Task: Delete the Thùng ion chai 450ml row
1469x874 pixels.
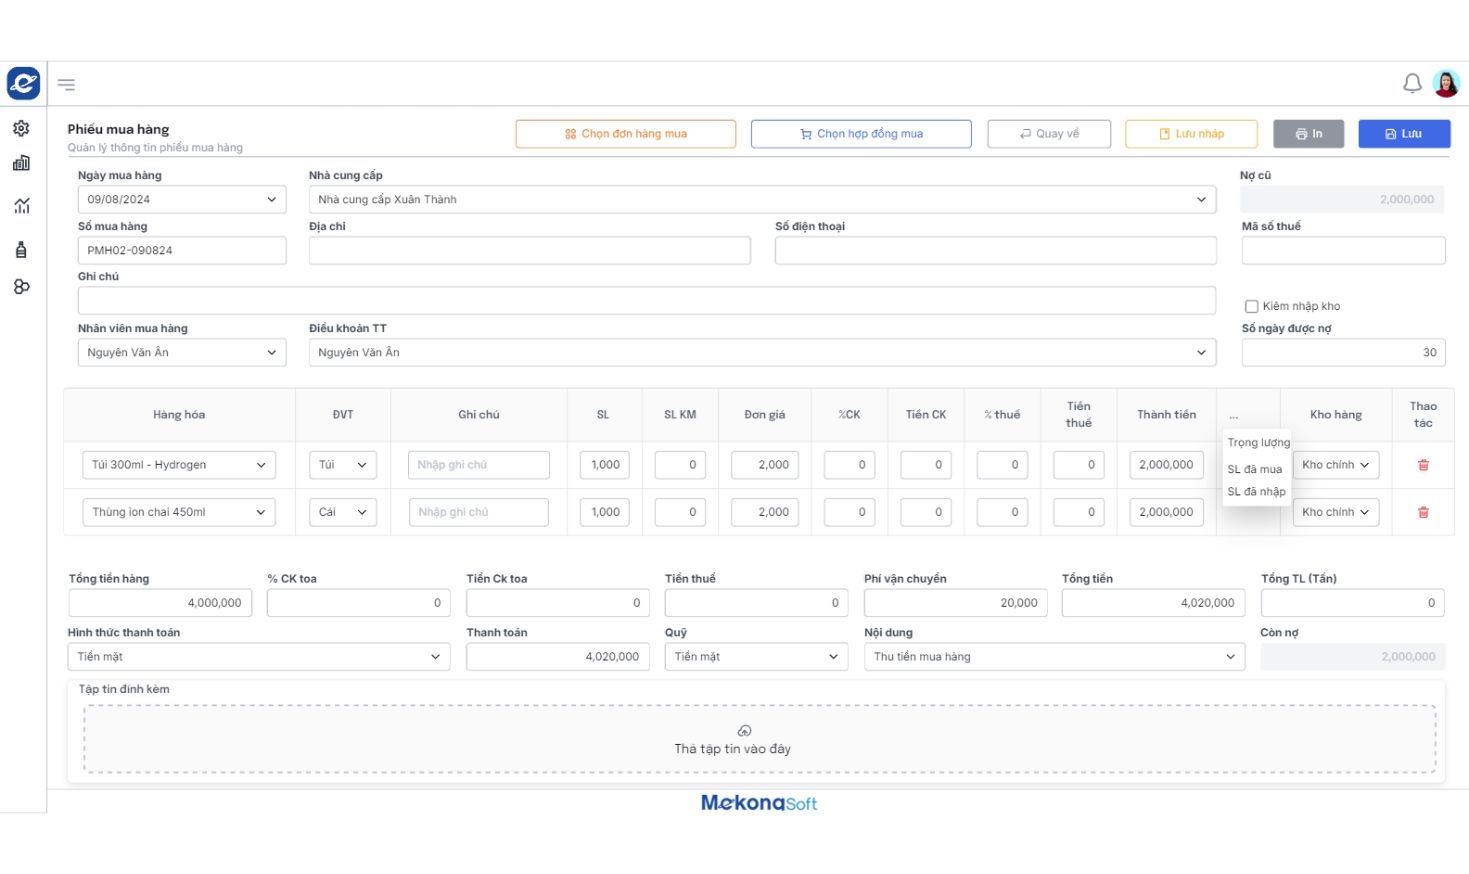Action: coord(1423,512)
